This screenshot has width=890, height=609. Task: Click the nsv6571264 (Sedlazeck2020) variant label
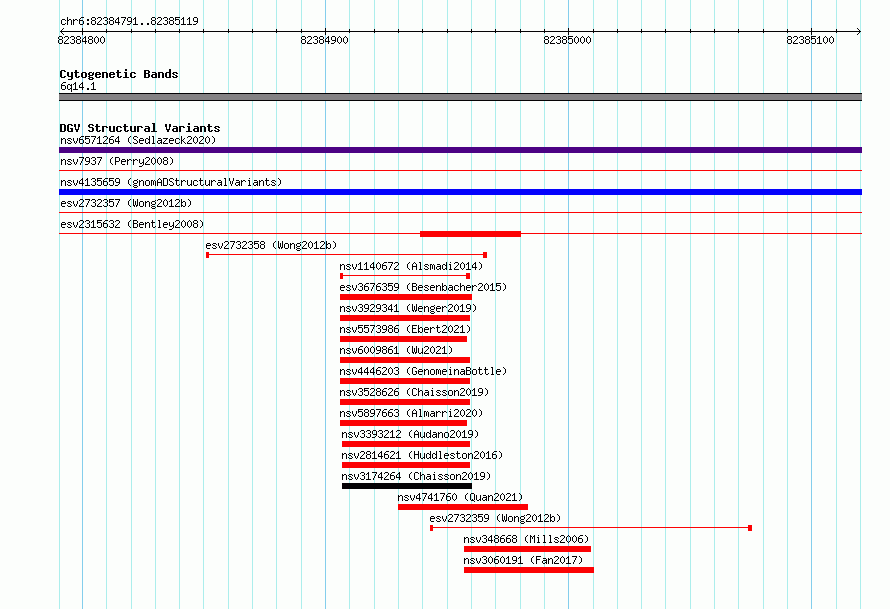click(x=138, y=140)
